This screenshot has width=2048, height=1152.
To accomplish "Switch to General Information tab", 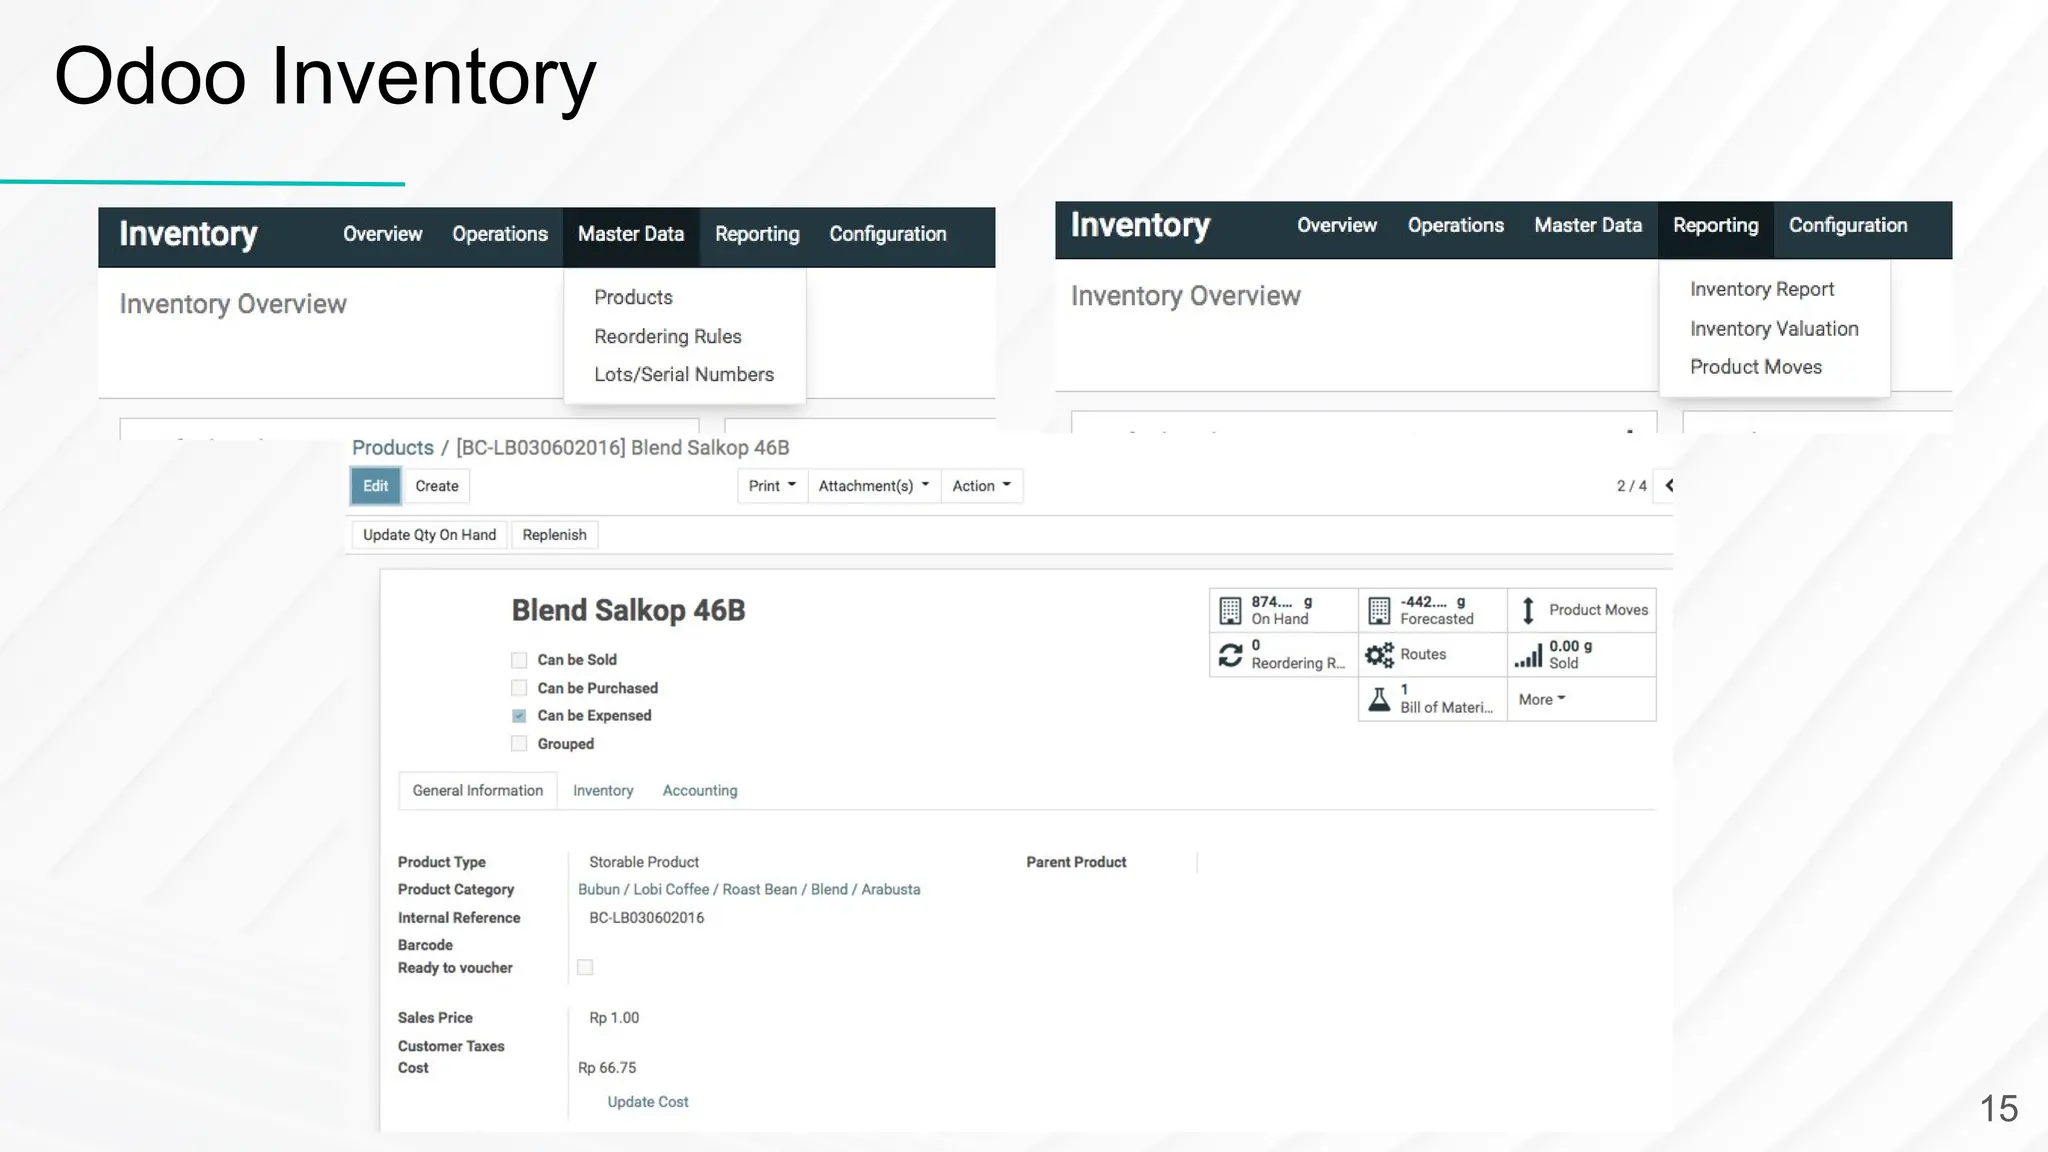I will point(478,791).
